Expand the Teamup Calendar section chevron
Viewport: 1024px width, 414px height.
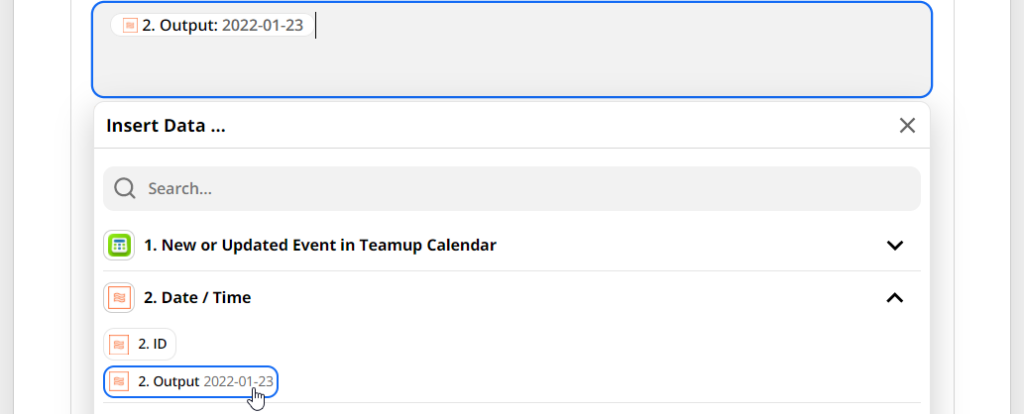pyautogui.click(x=895, y=245)
